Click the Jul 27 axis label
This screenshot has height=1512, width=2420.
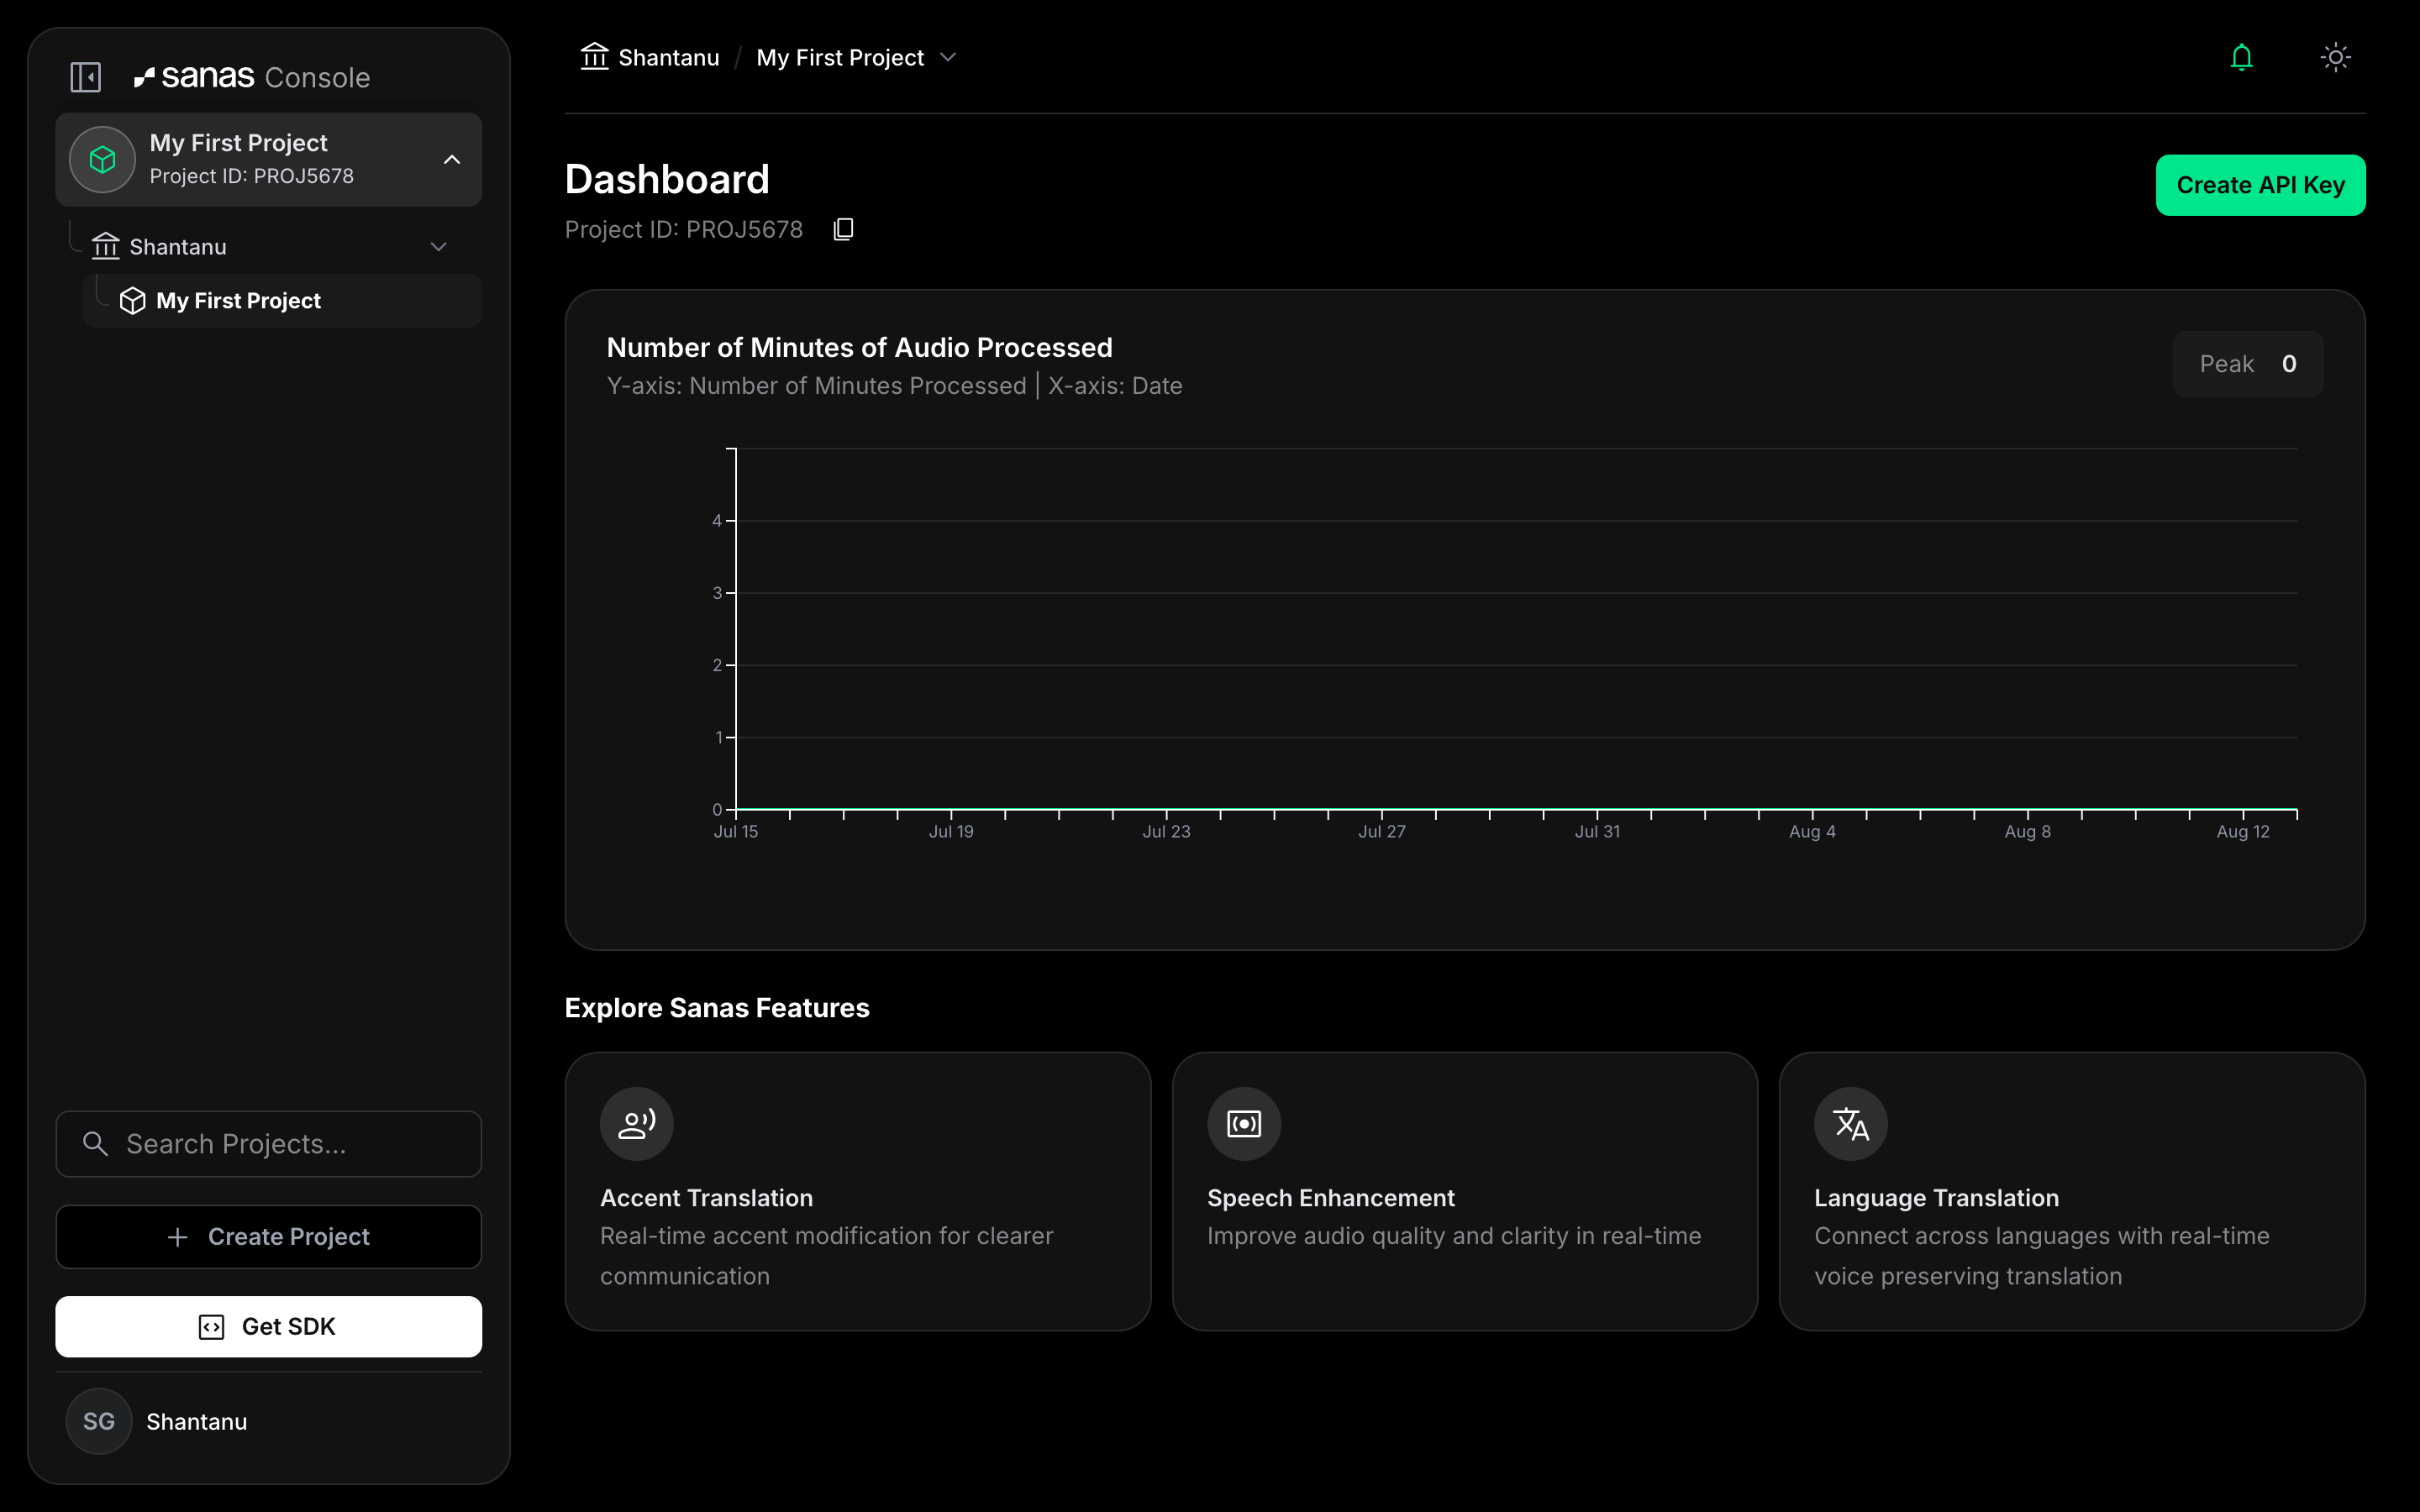[x=1382, y=832]
